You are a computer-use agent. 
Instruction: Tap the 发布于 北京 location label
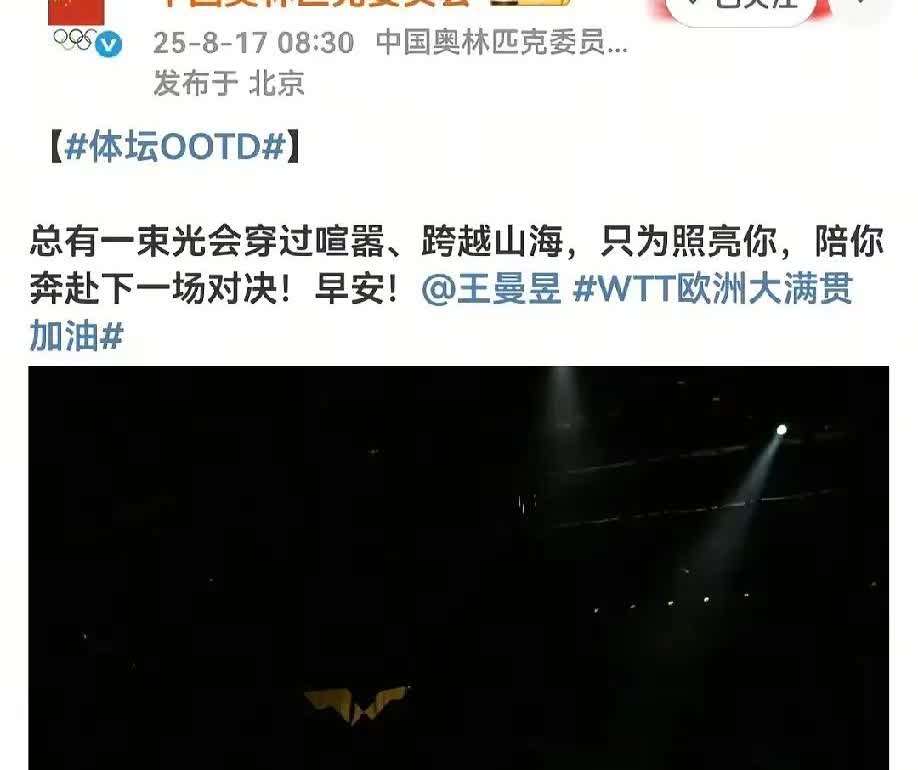(229, 83)
